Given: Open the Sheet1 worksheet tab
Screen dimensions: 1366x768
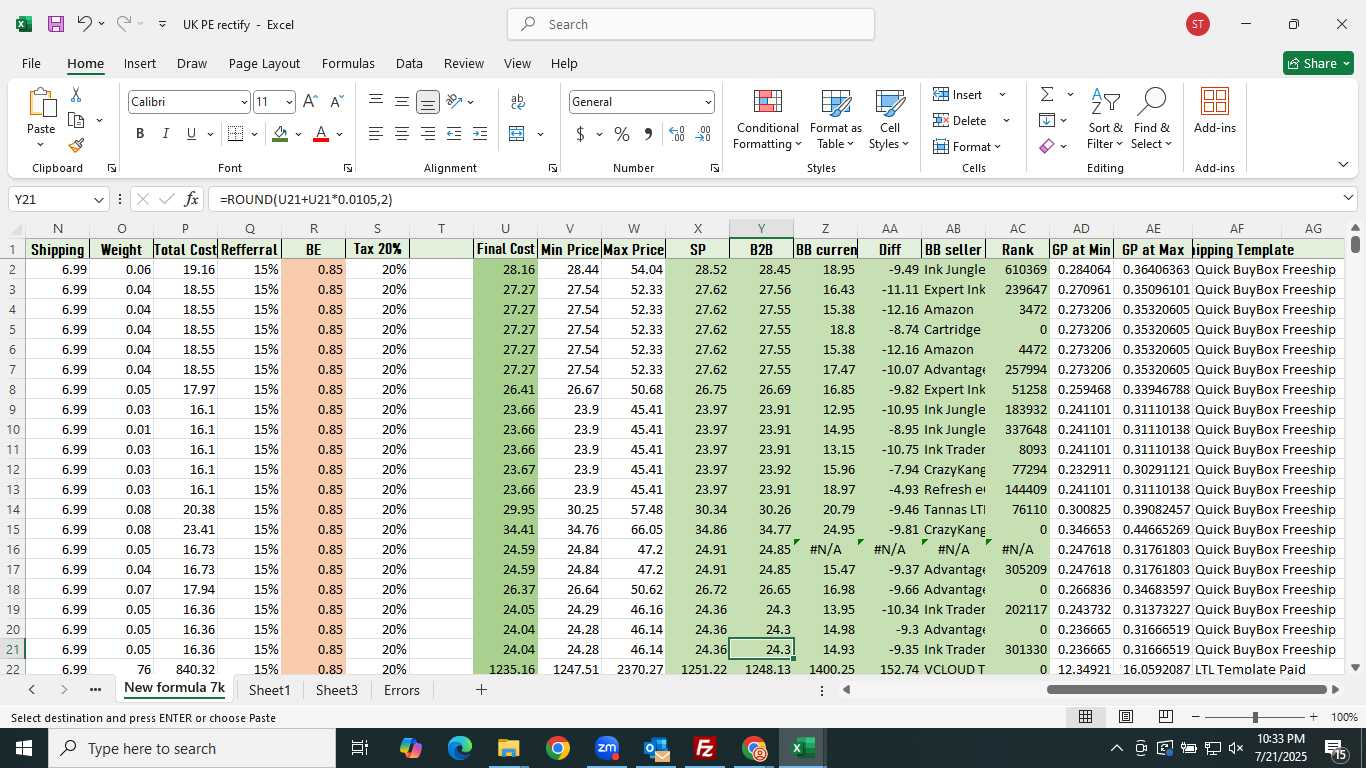Looking at the screenshot, I should coord(269,690).
